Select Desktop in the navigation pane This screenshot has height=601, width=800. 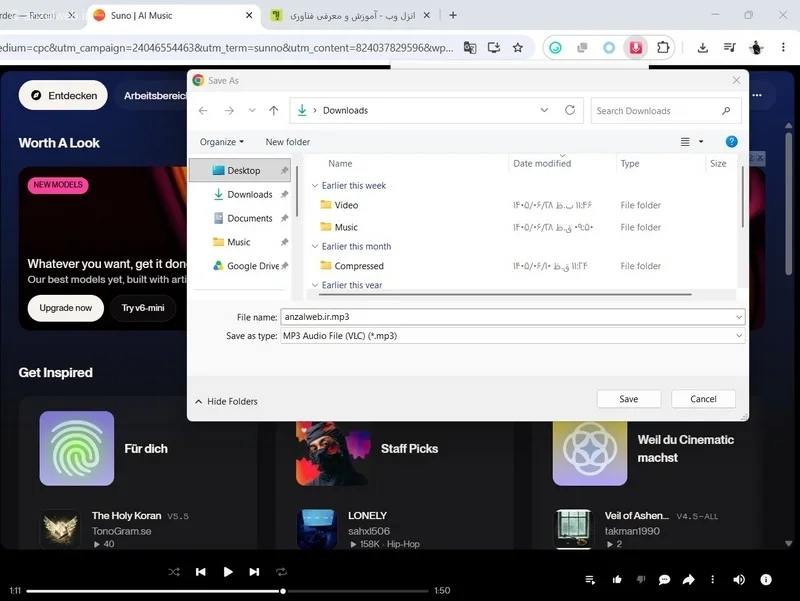click(240, 170)
